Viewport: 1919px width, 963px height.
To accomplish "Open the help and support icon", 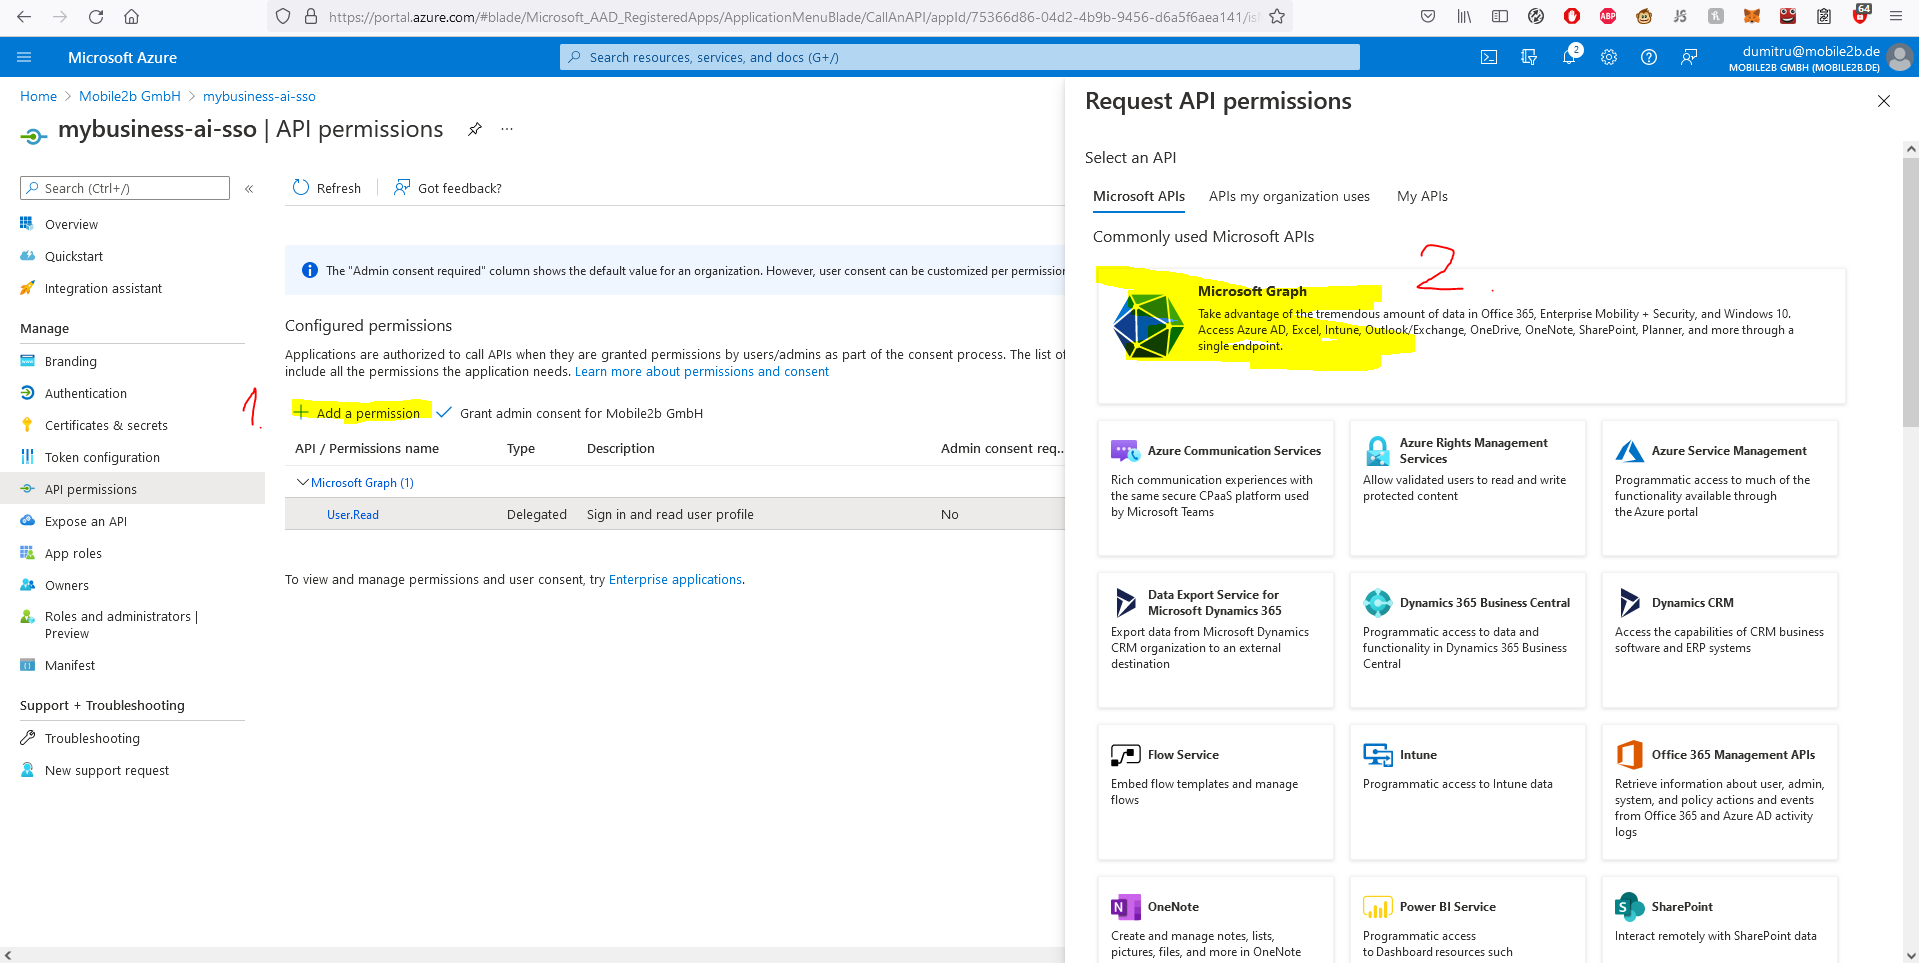I will pos(1649,57).
